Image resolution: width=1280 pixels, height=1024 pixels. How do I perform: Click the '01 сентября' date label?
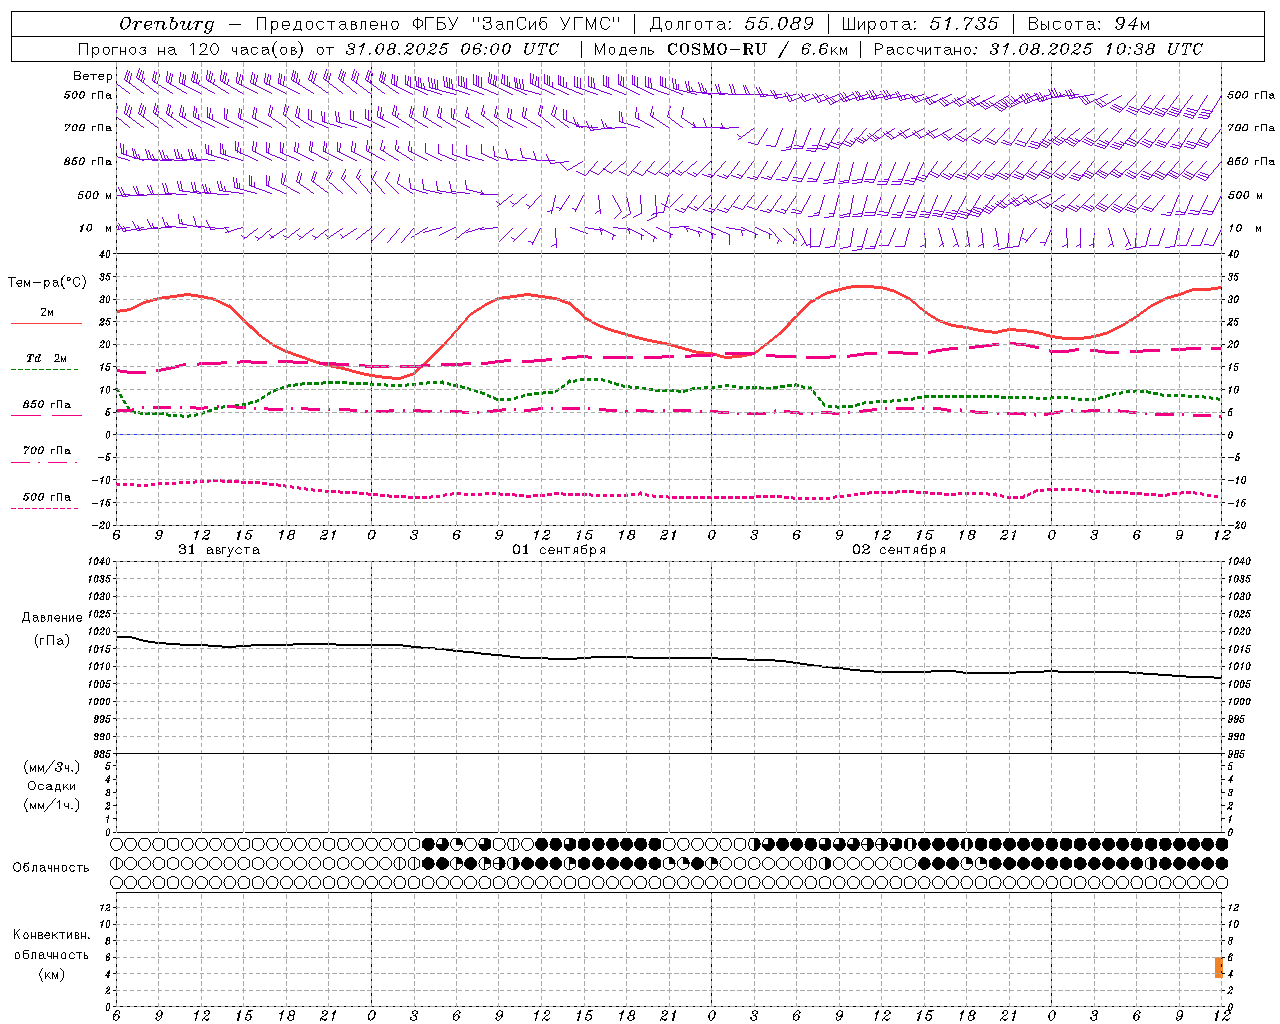click(559, 550)
